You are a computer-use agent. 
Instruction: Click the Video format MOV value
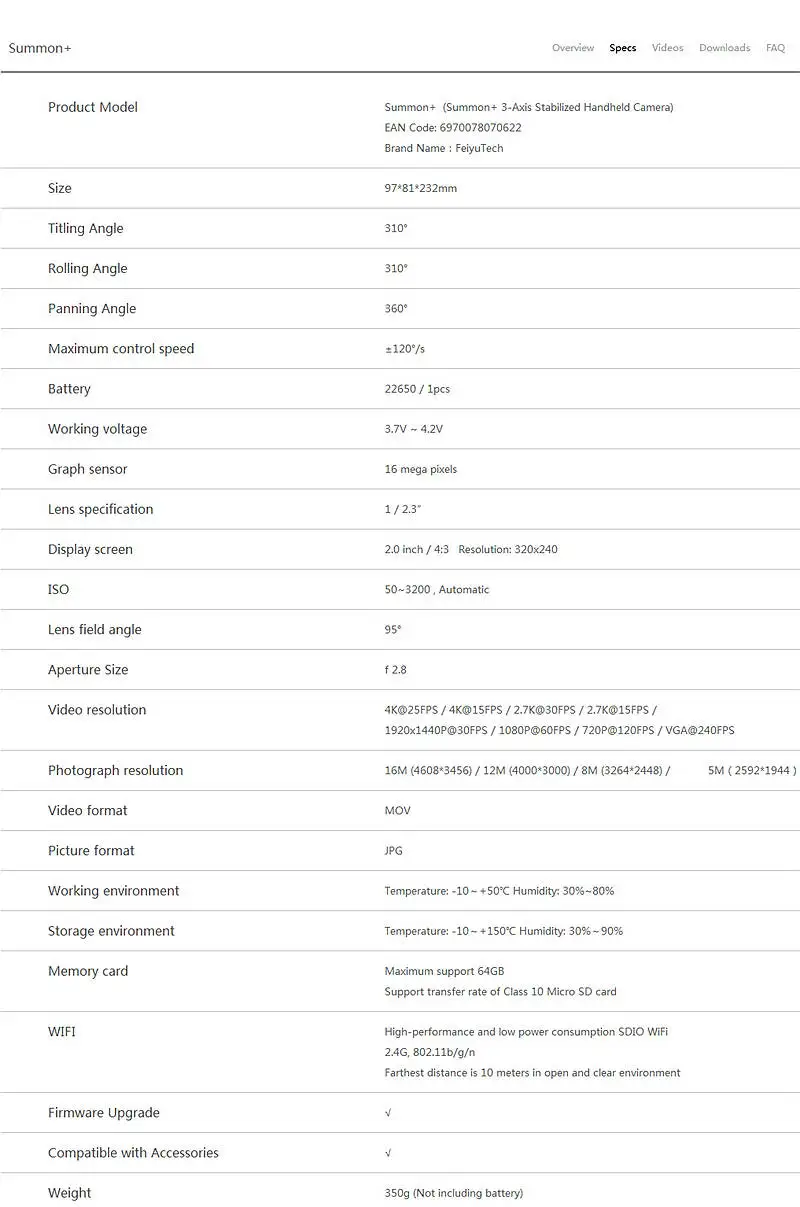click(398, 811)
